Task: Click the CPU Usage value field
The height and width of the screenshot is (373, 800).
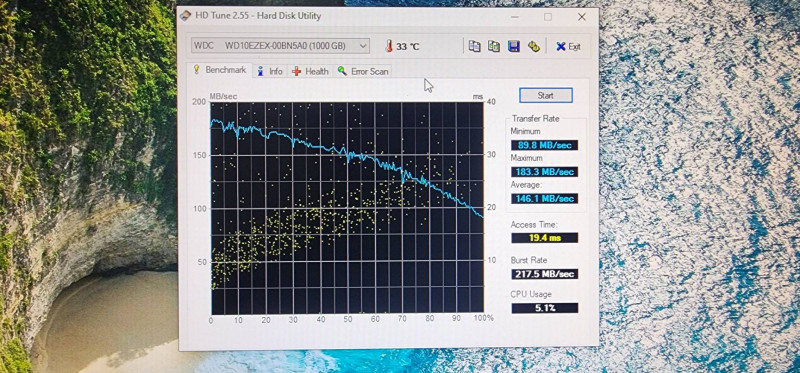Action: pyautogui.click(x=544, y=308)
